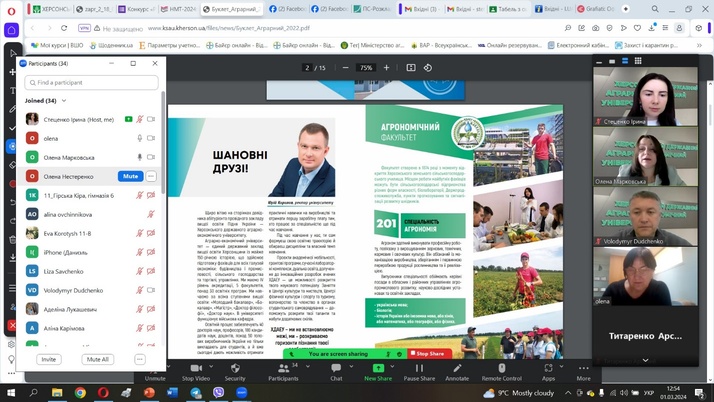
Task: Reload the browser page
Action: 64,28
